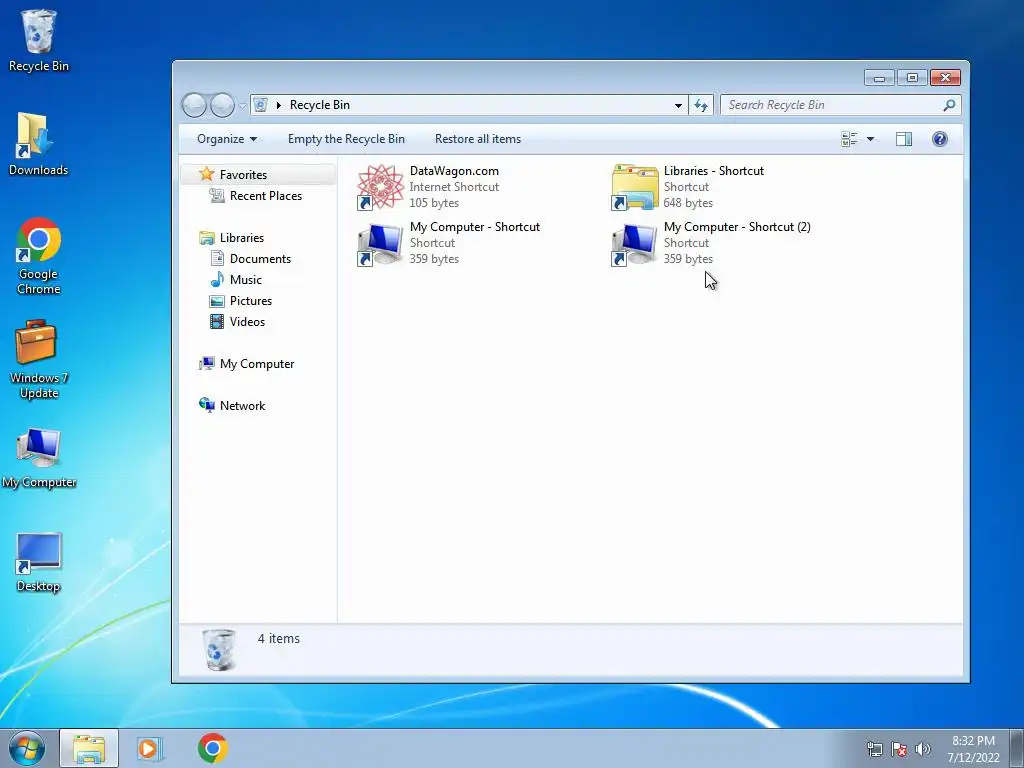This screenshot has height=768, width=1024.
Task: Click Windows Explorer on the taskbar
Action: coord(89,748)
